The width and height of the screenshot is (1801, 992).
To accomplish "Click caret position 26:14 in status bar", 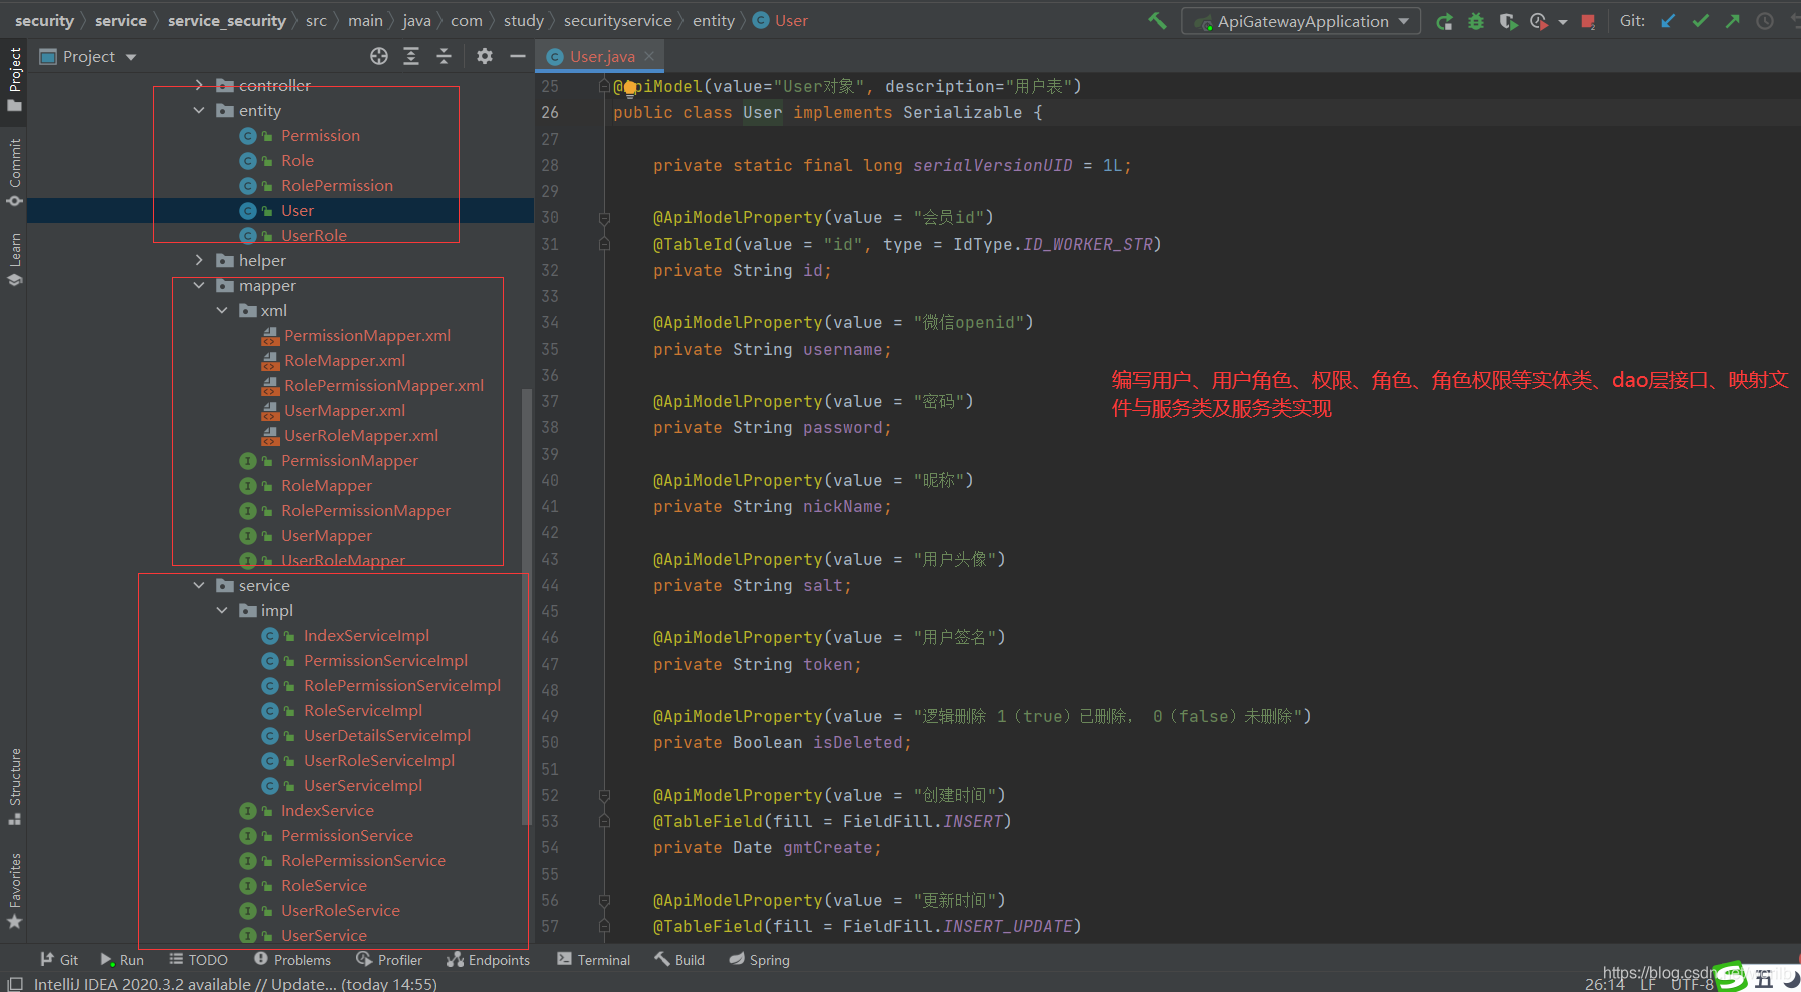I will point(1604,984).
